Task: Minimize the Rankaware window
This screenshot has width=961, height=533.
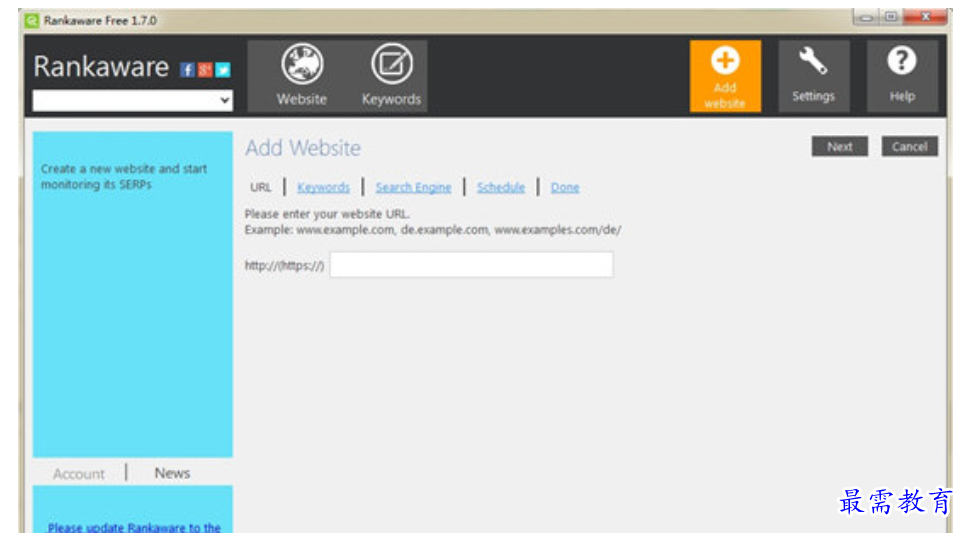Action: pos(866,18)
